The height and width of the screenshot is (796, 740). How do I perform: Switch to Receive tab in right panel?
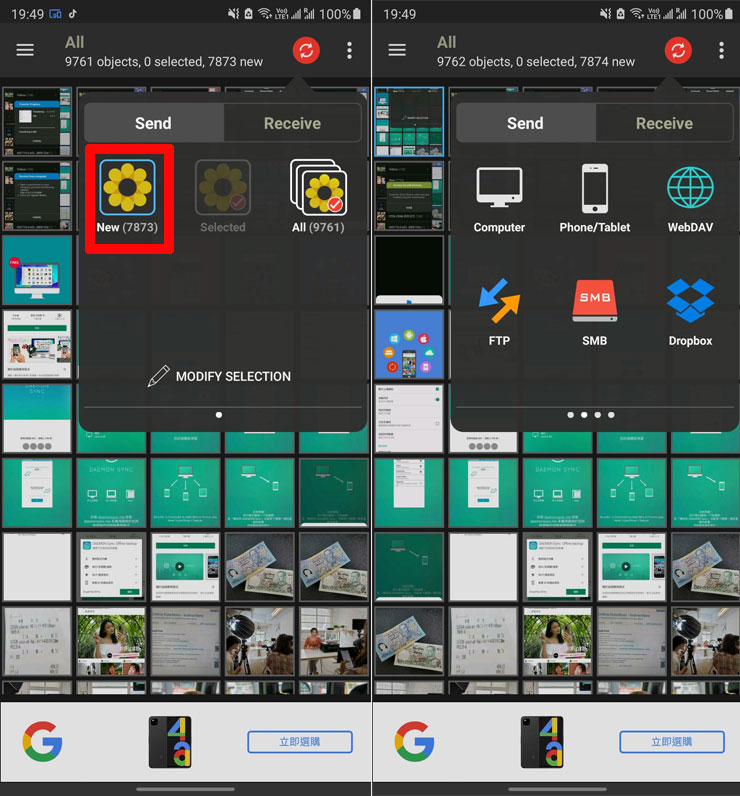tap(664, 123)
